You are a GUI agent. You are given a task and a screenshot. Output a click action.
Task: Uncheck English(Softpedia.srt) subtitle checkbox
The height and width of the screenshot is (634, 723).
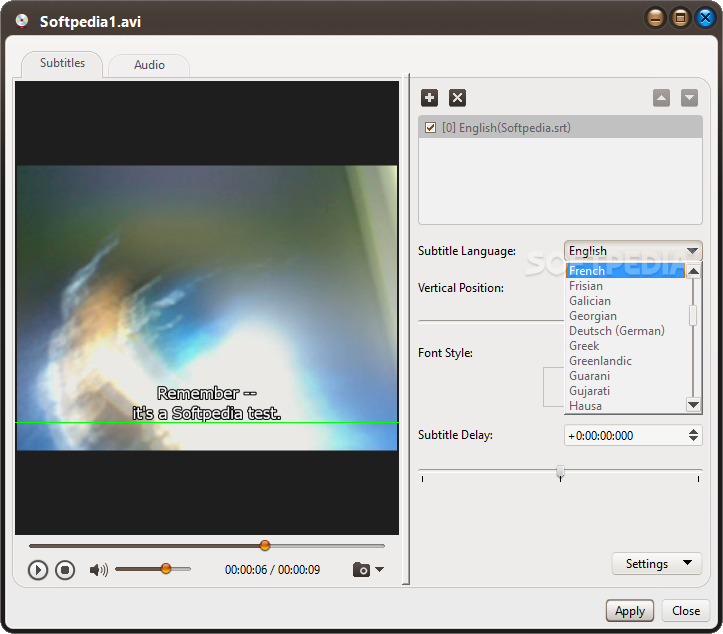(430, 128)
